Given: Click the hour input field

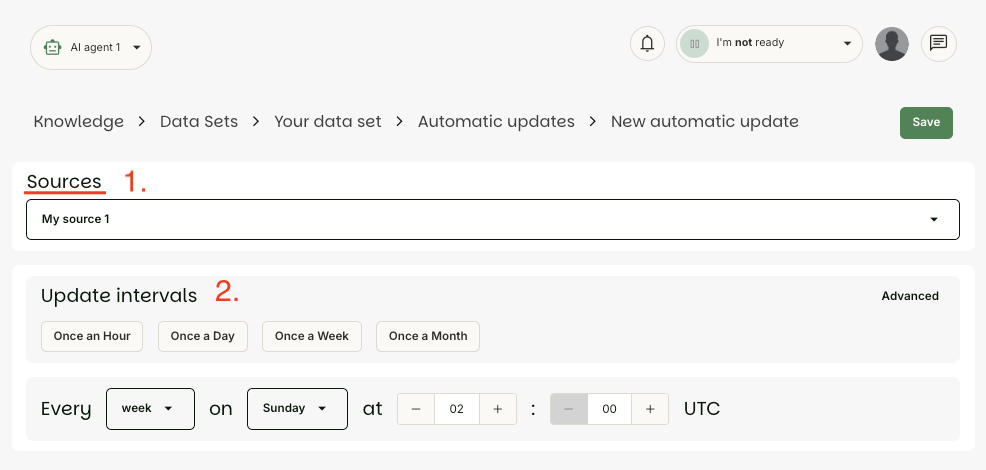Looking at the screenshot, I should click(x=457, y=409).
